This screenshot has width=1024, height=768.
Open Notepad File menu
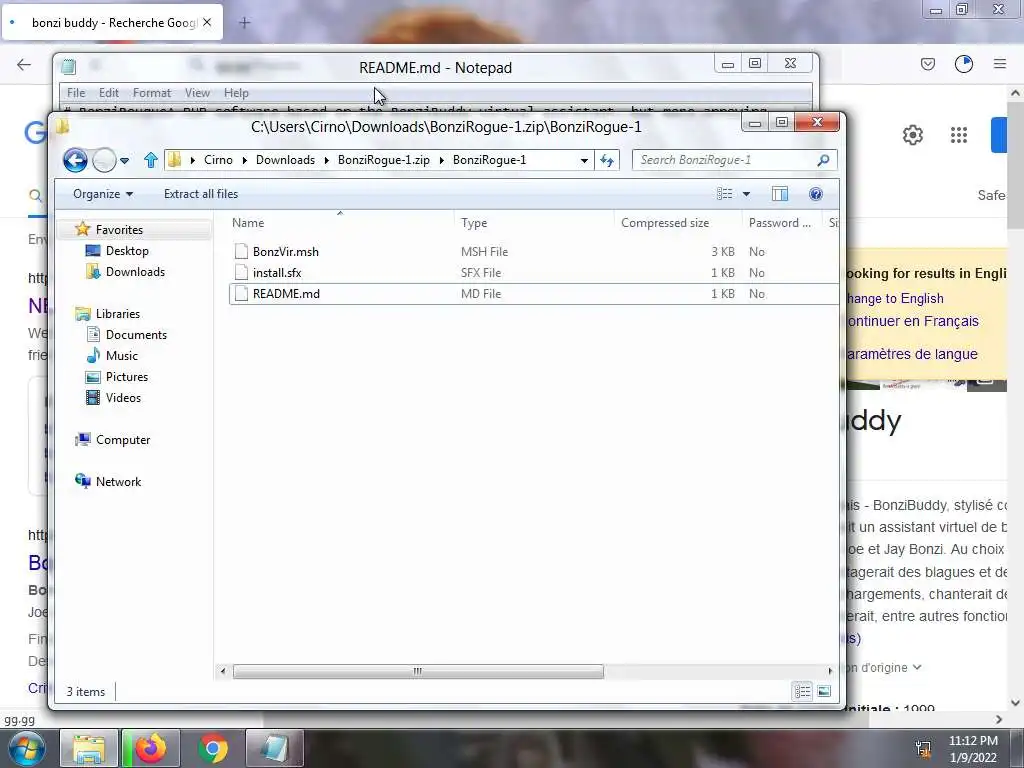[76, 93]
